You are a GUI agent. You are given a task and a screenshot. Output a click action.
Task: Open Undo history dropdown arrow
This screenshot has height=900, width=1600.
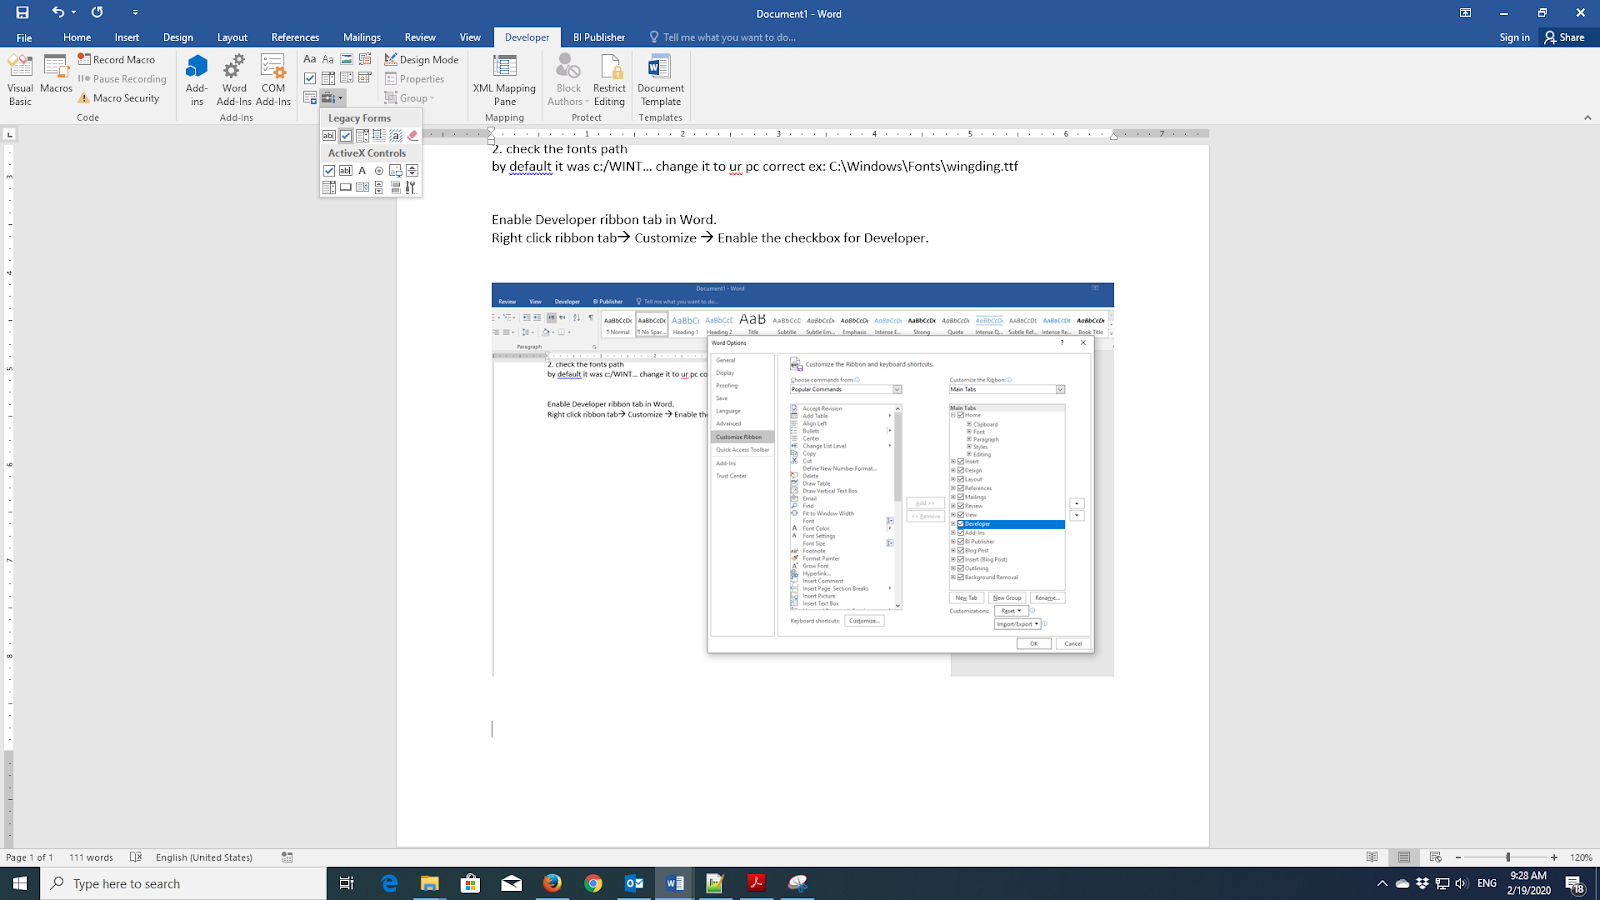point(73,13)
